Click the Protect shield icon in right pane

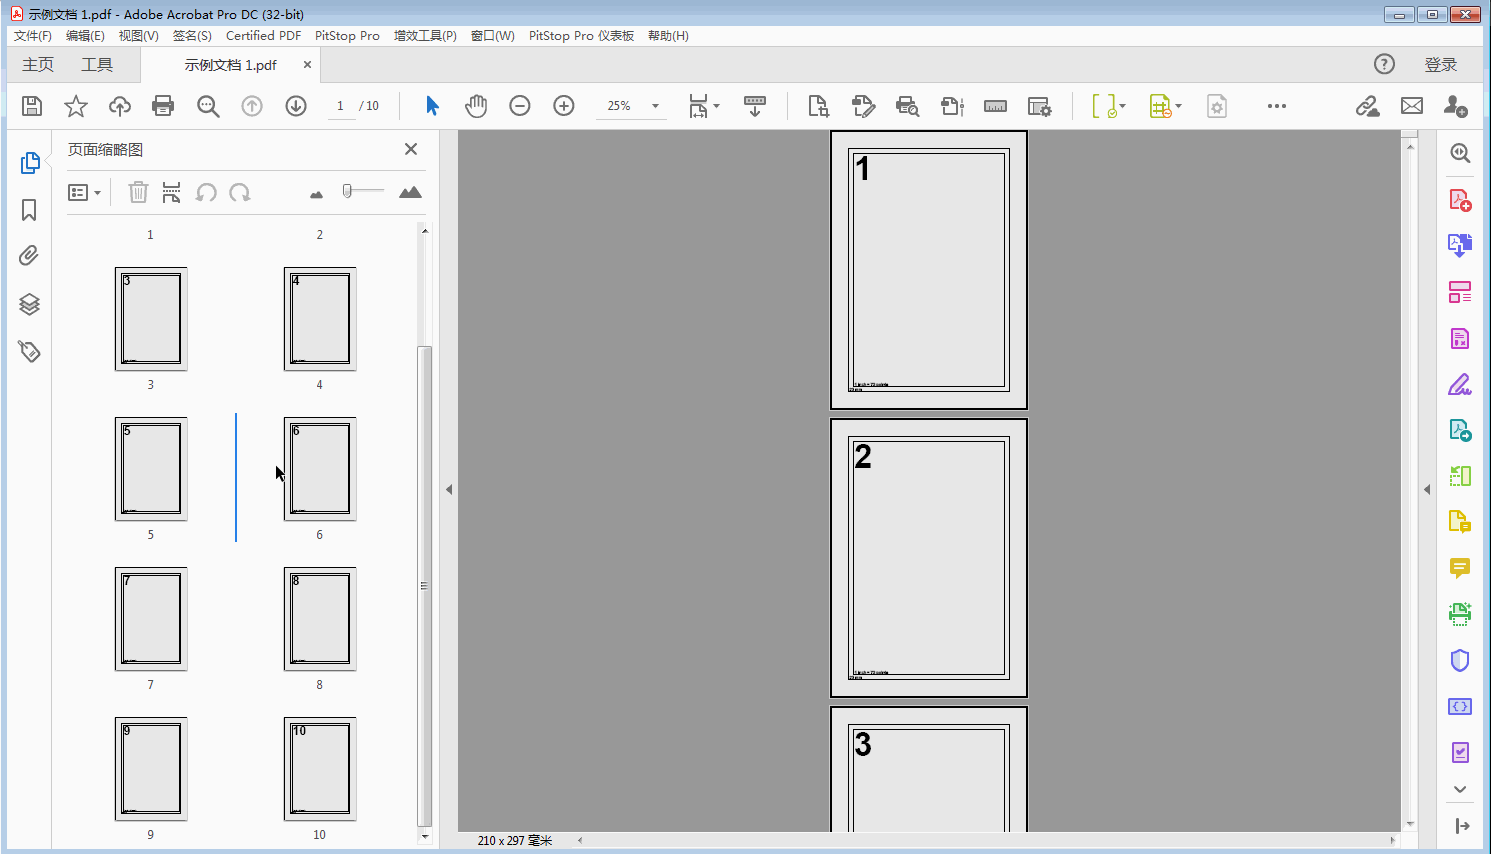(x=1460, y=660)
